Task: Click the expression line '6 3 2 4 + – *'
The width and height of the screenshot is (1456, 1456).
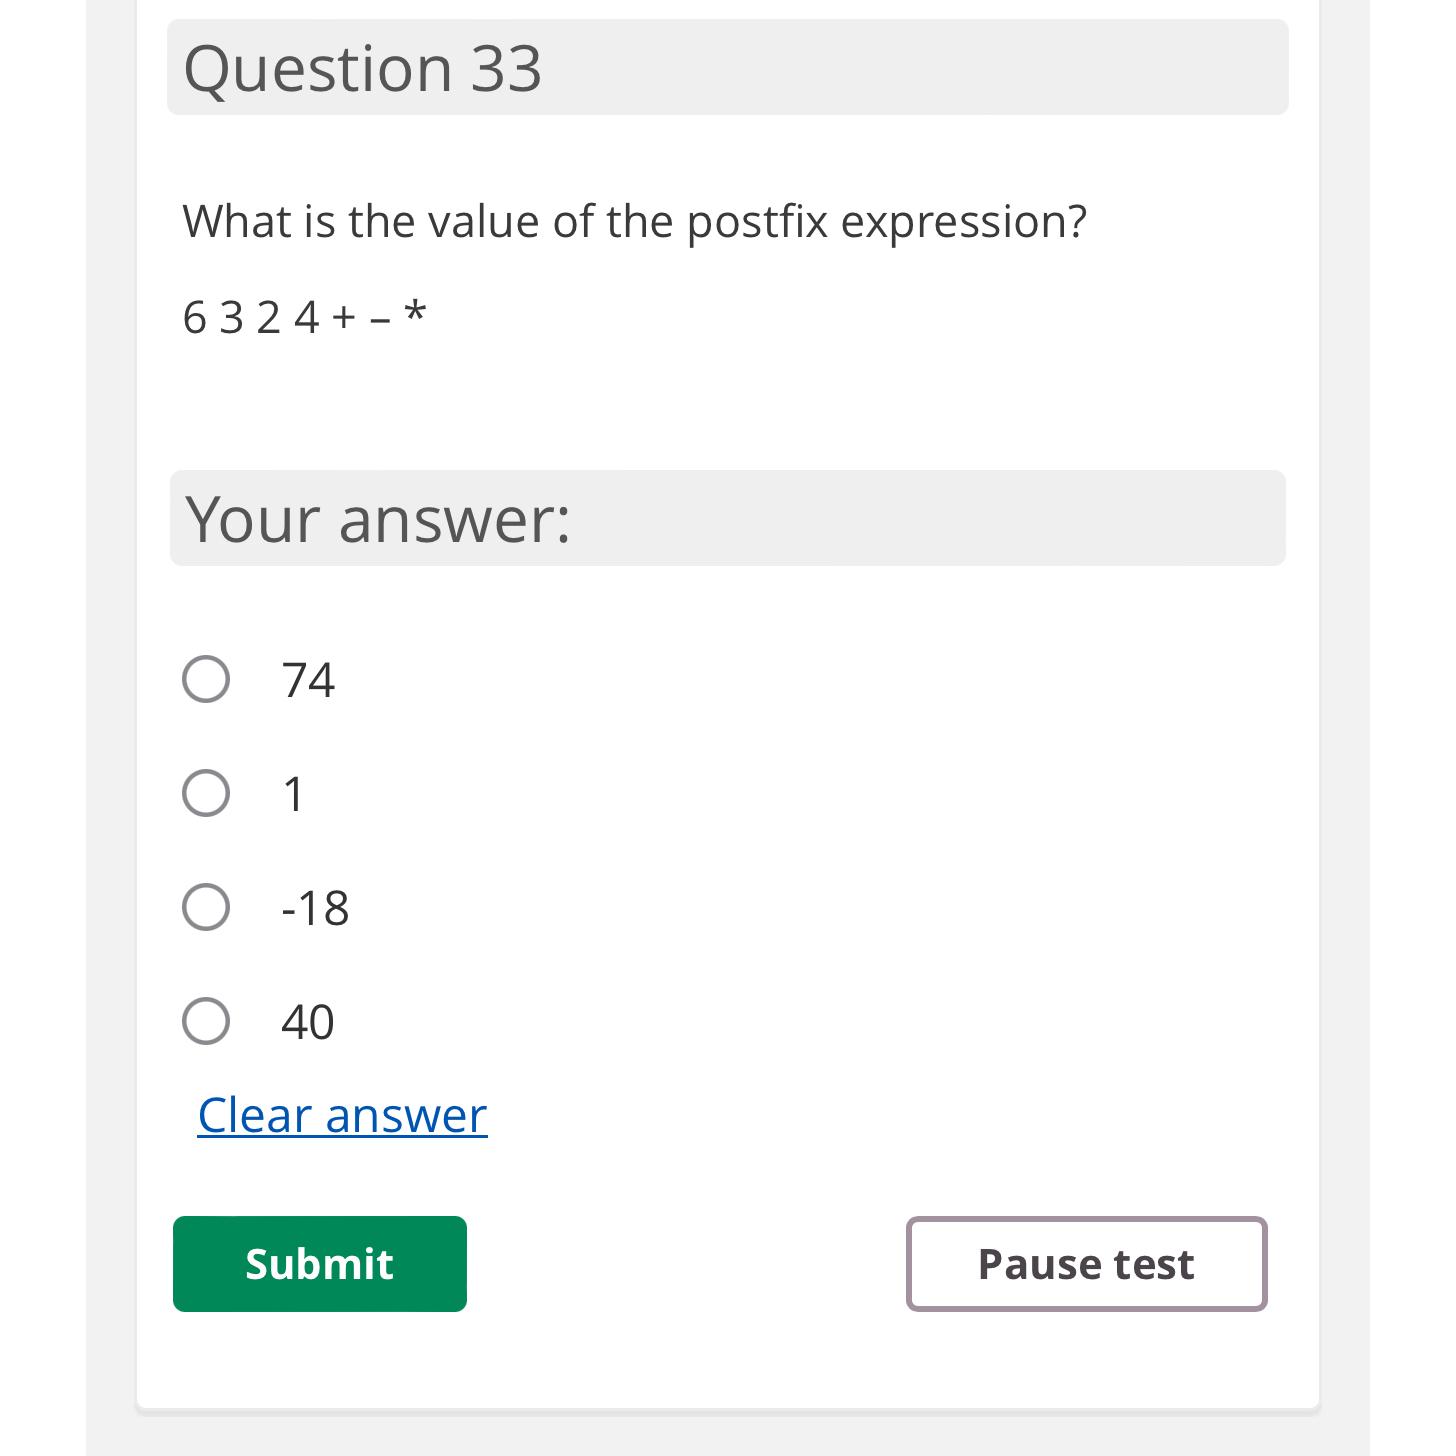Action: (x=305, y=317)
